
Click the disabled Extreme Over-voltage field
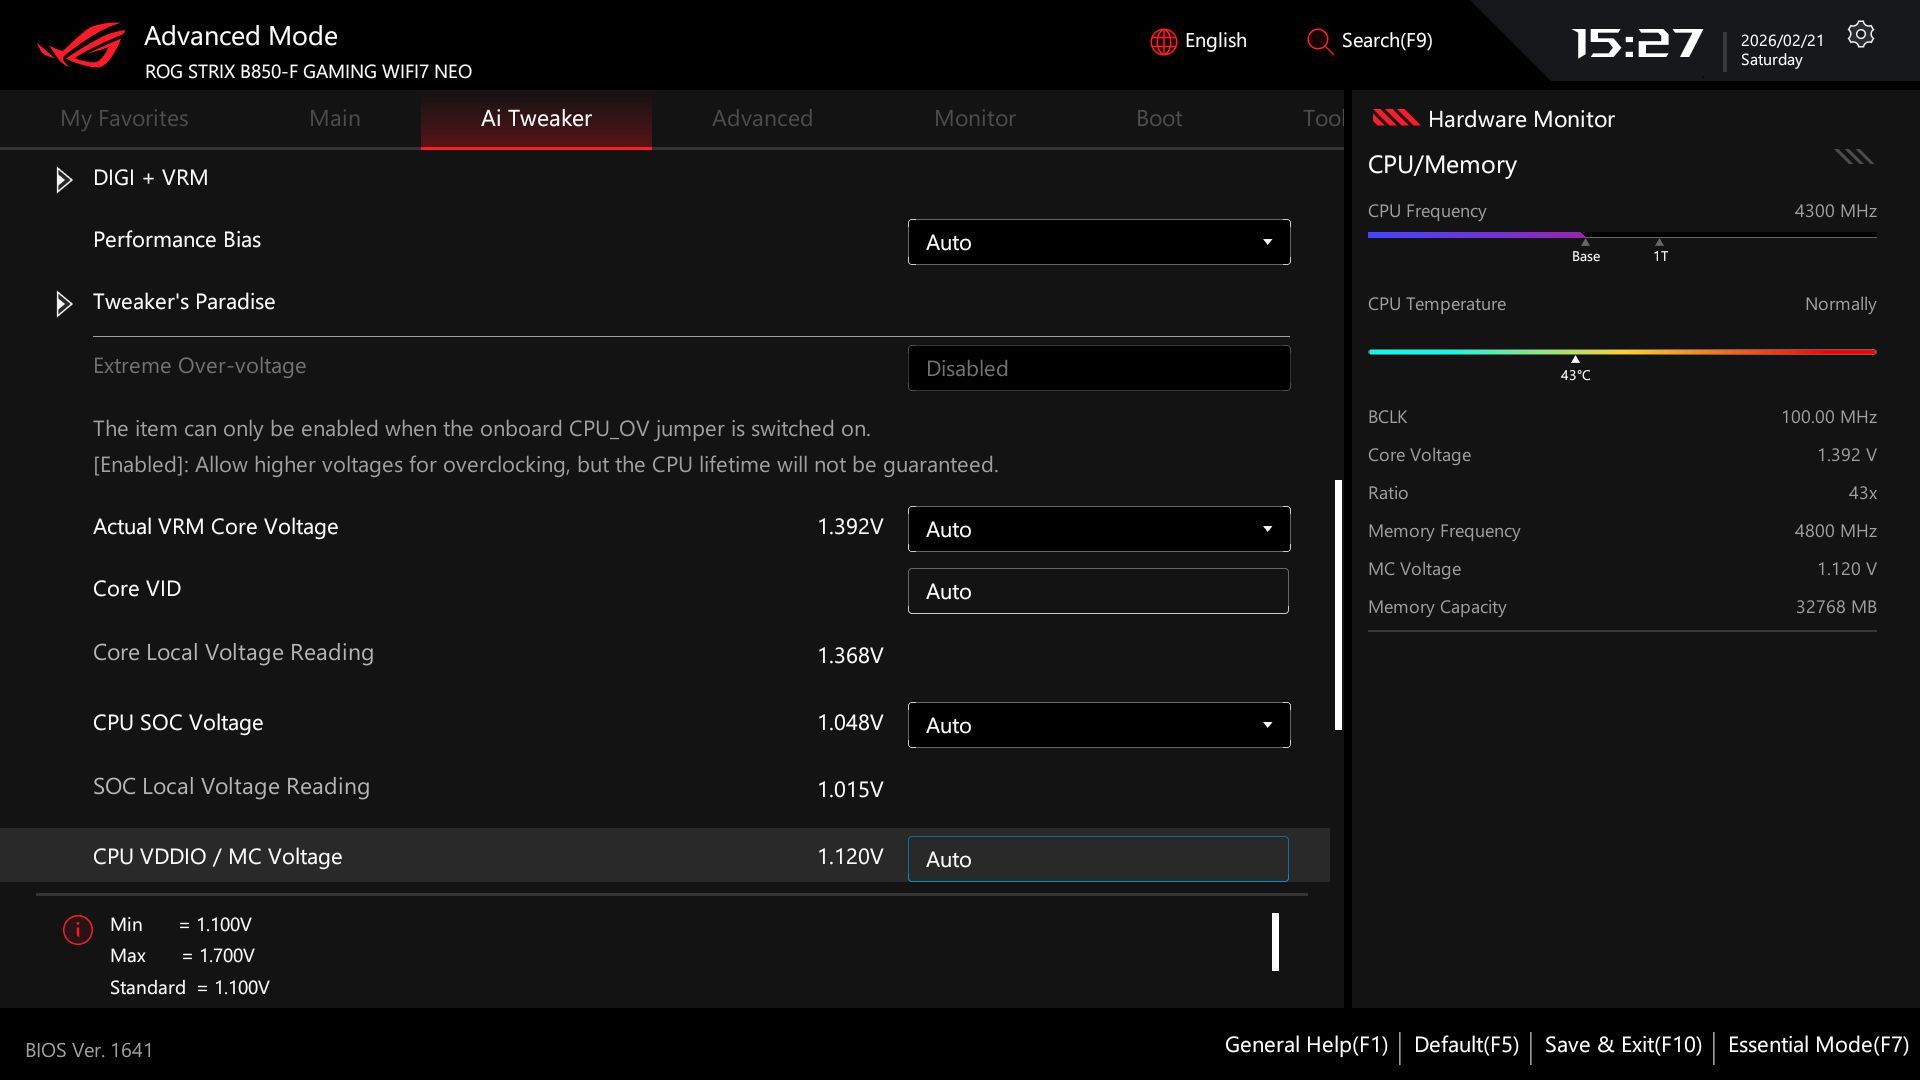(1099, 368)
